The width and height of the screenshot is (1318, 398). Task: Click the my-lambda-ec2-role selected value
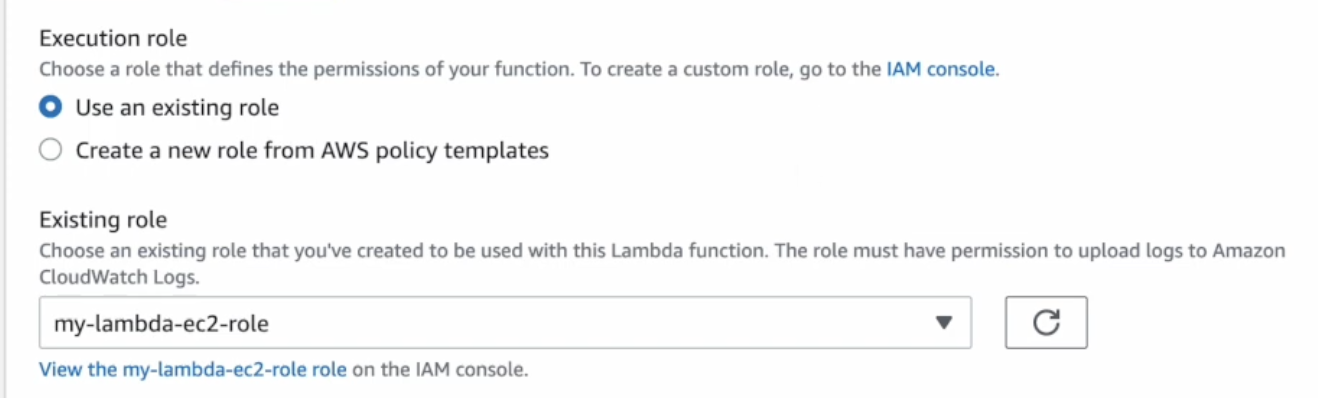(x=162, y=323)
